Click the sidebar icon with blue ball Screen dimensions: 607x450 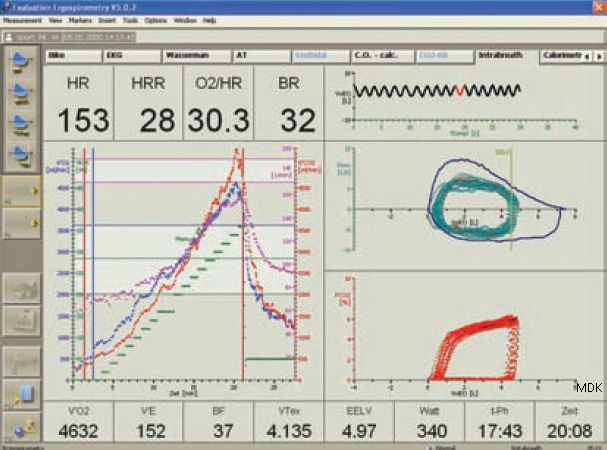click(x=21, y=428)
